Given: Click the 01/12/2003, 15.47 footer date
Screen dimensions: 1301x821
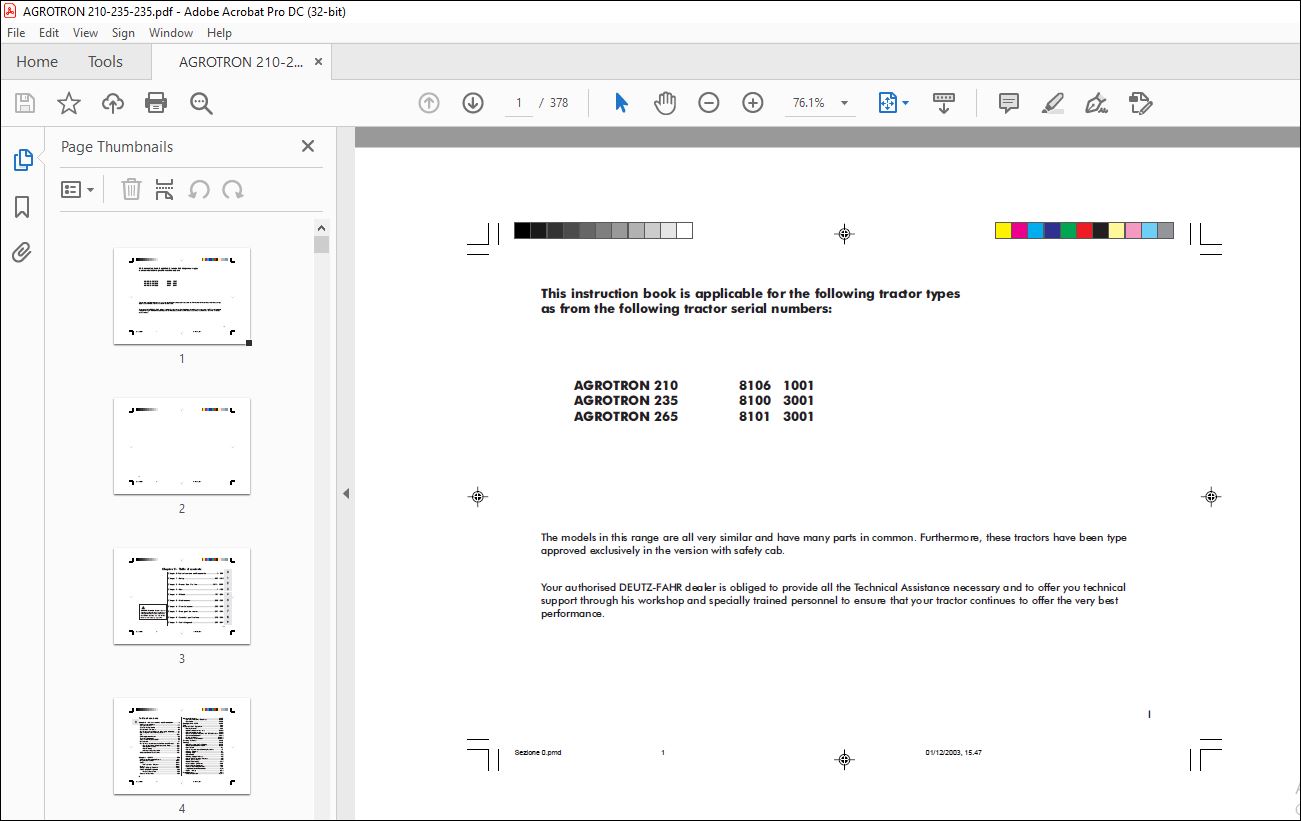Looking at the screenshot, I should click(954, 753).
